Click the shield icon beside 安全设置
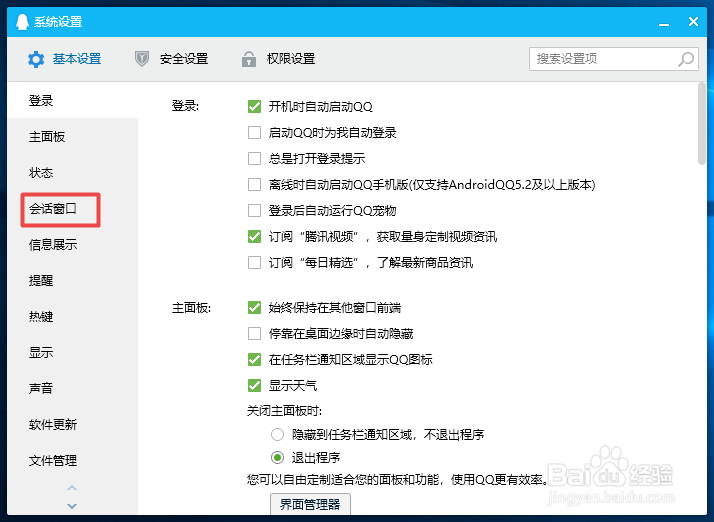 coord(142,59)
